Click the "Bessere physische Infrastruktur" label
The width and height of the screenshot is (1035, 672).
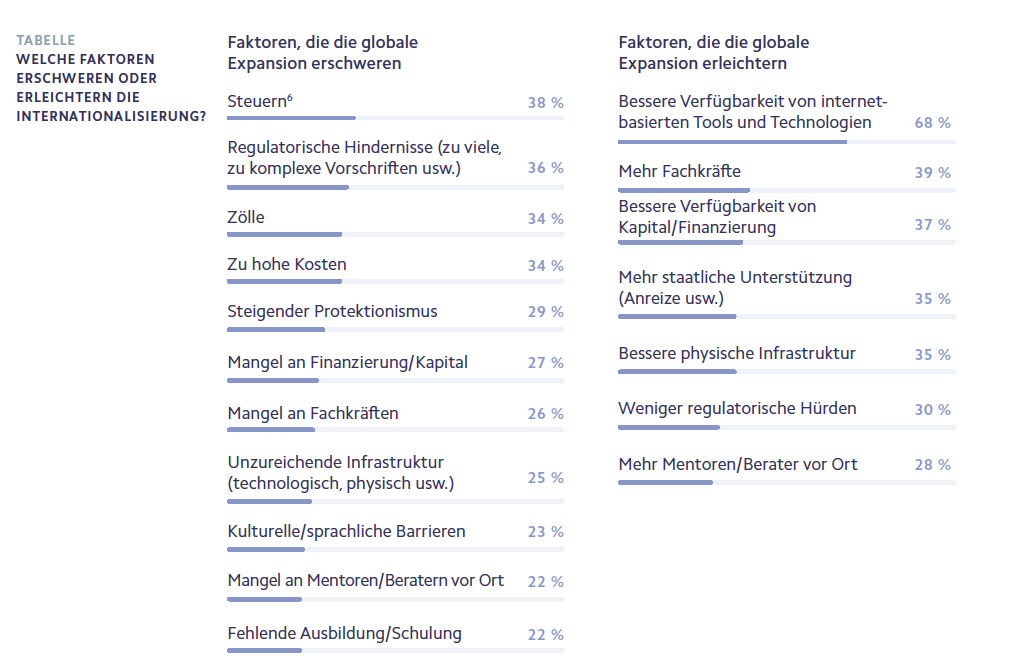tap(737, 353)
